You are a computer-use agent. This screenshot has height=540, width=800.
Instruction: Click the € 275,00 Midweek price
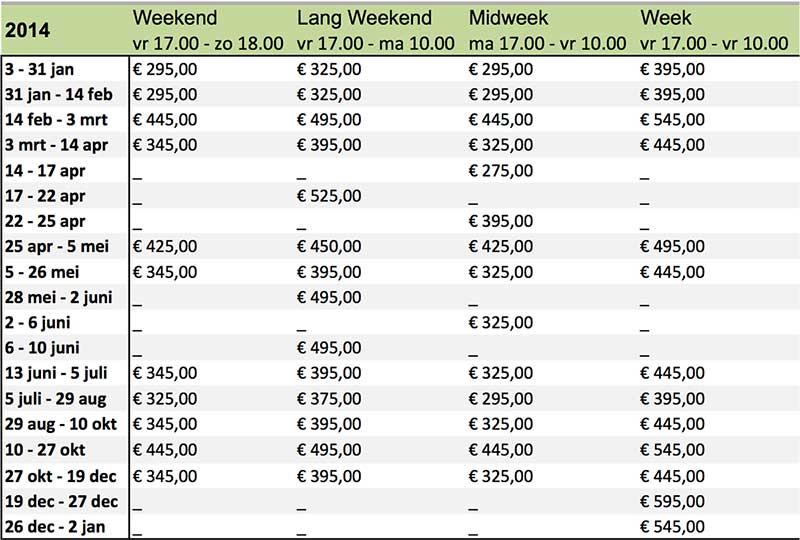point(501,170)
